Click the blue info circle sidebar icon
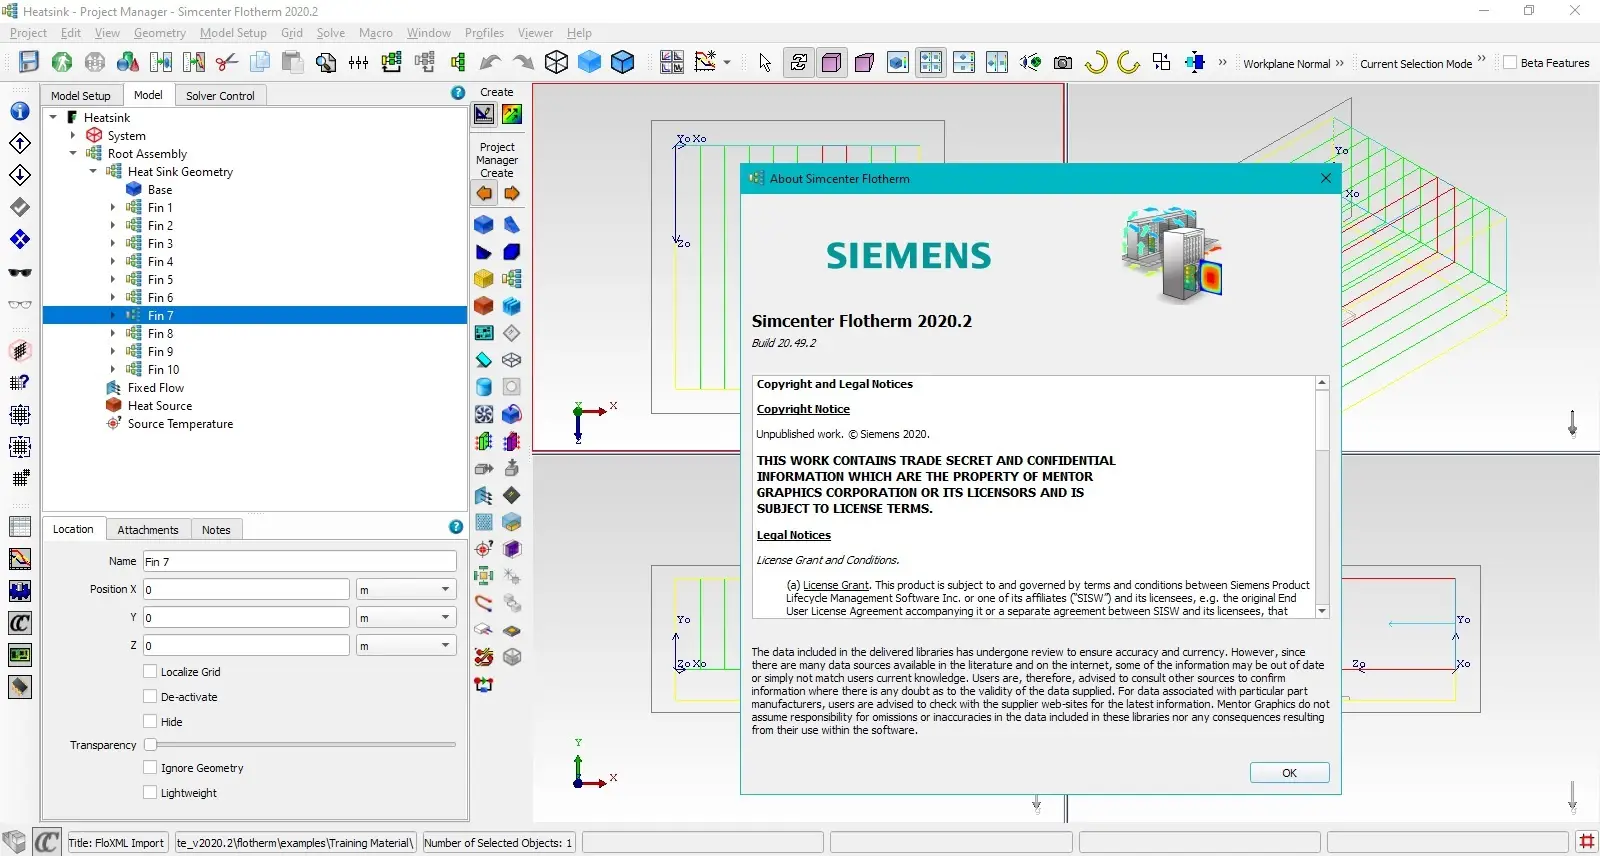The height and width of the screenshot is (856, 1600). pyautogui.click(x=20, y=111)
